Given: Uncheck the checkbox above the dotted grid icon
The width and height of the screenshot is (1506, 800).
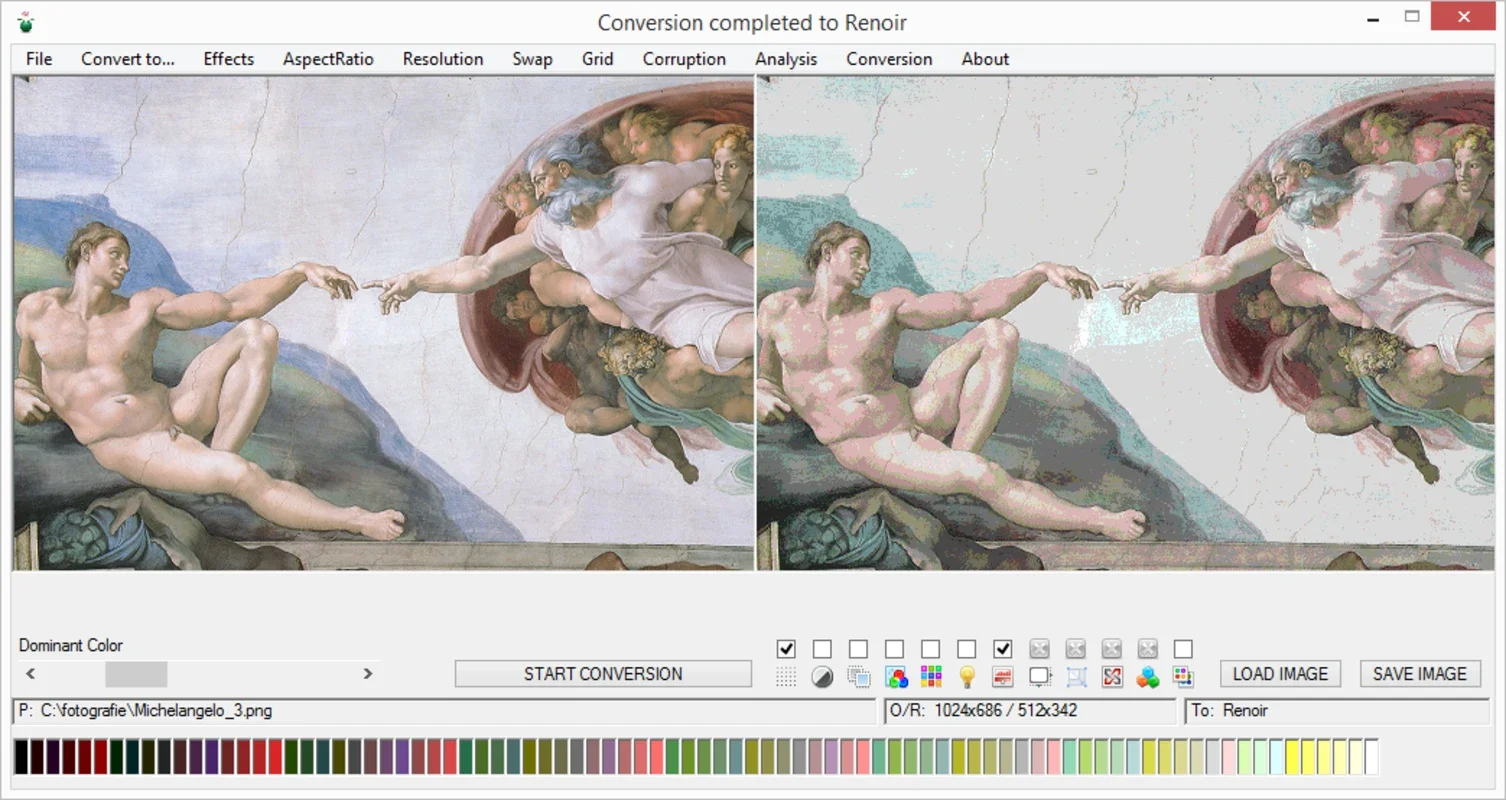Looking at the screenshot, I should pos(786,649).
